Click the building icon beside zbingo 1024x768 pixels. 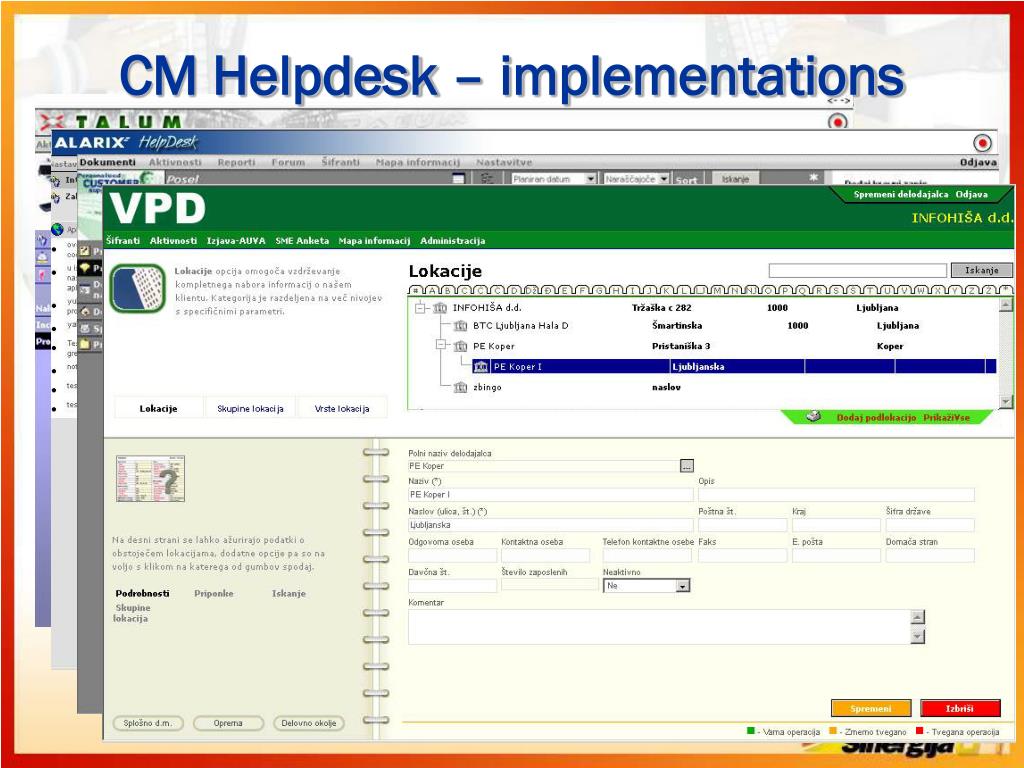click(460, 387)
